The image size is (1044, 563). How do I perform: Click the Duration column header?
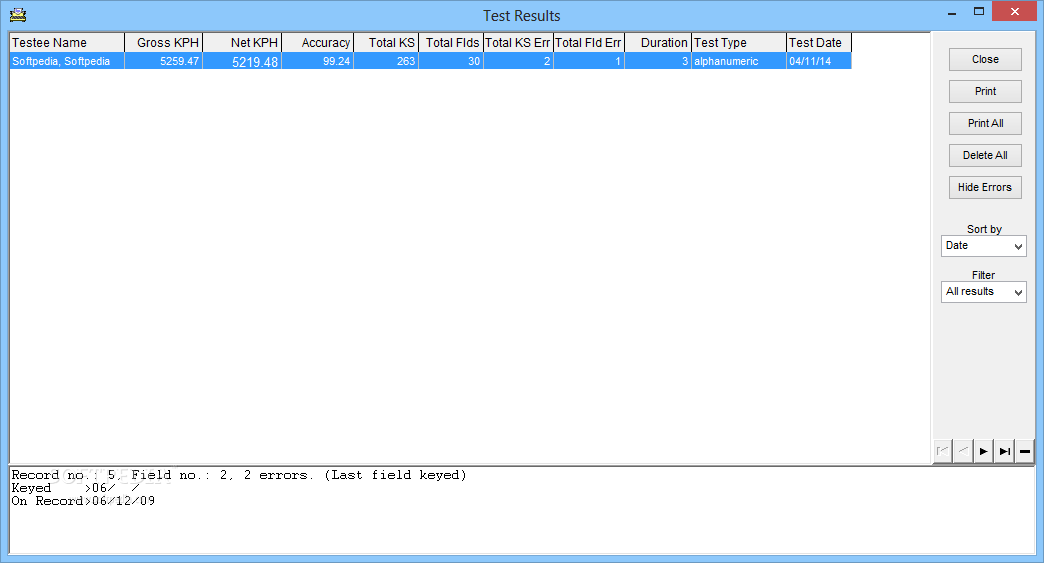pyautogui.click(x=658, y=43)
